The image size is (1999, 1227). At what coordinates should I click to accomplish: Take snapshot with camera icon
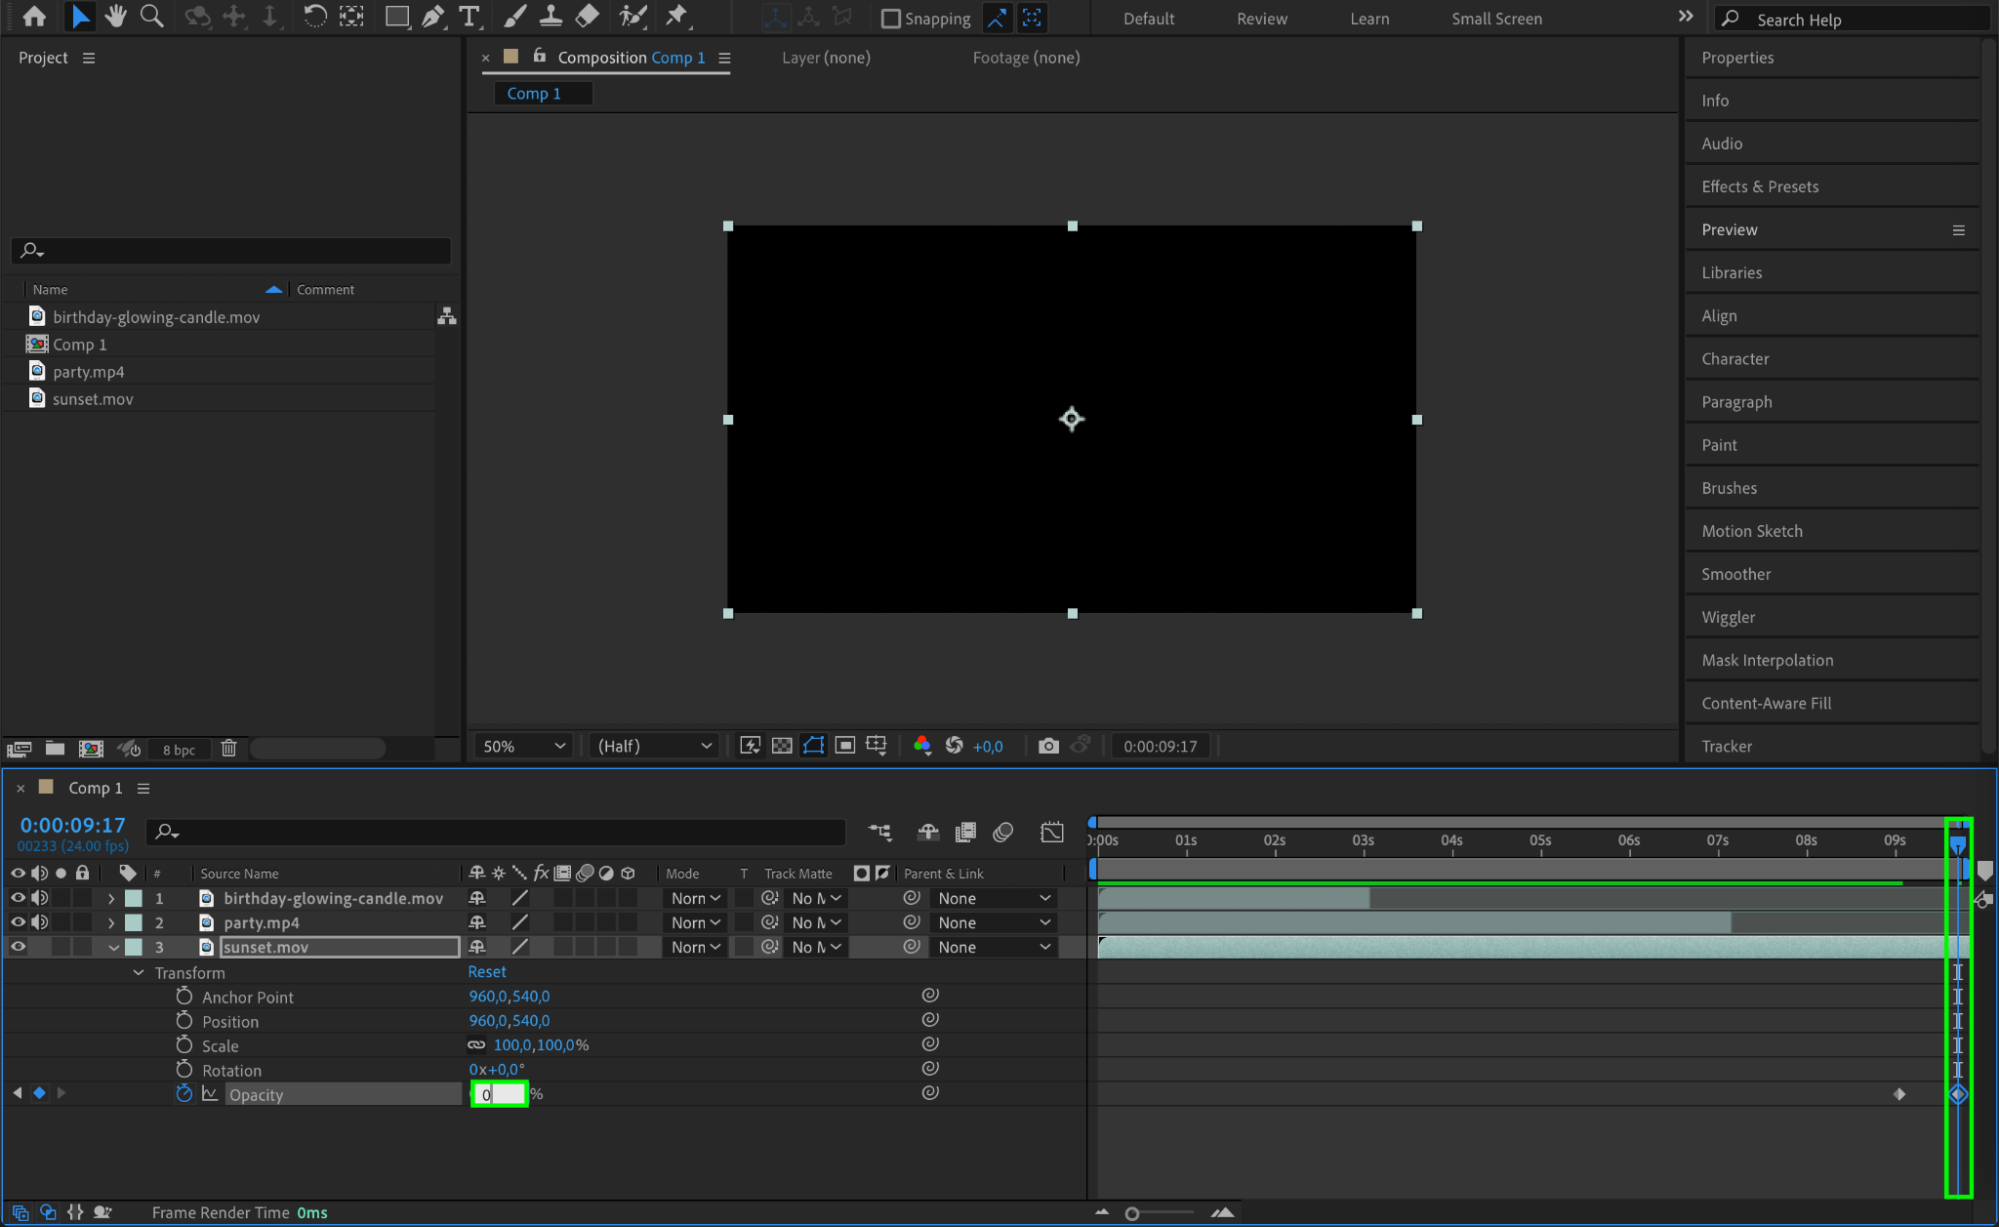tap(1047, 746)
